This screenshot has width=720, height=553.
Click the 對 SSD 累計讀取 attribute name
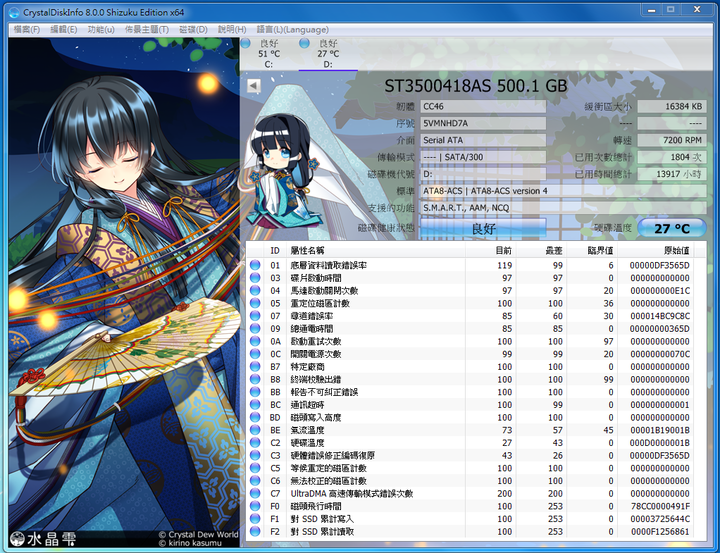click(322, 531)
